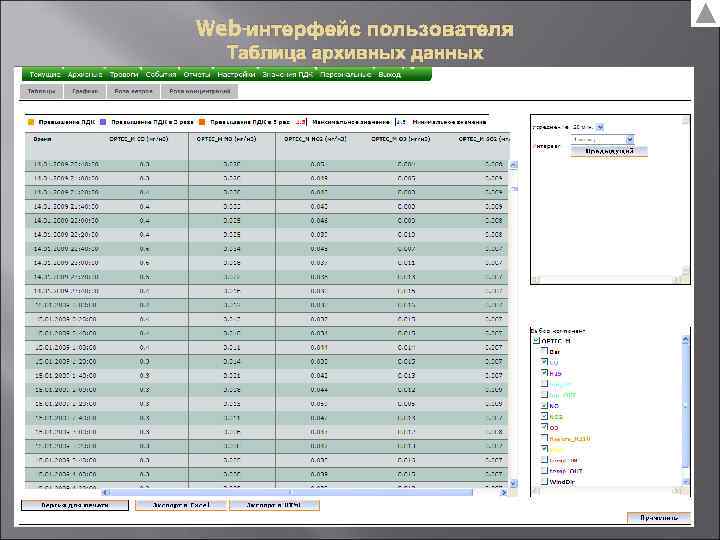Select the Предыдущий interval option
720x540 pixels.
coord(609,151)
